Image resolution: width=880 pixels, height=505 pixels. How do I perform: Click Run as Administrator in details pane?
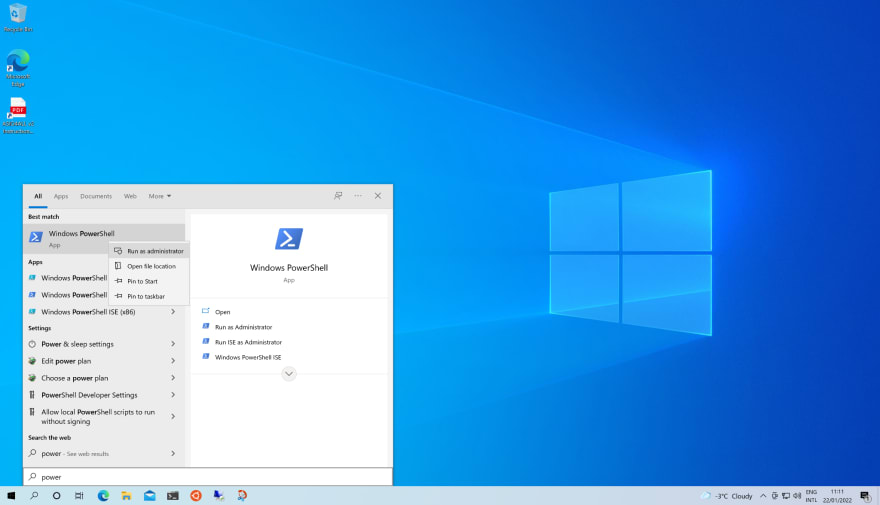243,327
